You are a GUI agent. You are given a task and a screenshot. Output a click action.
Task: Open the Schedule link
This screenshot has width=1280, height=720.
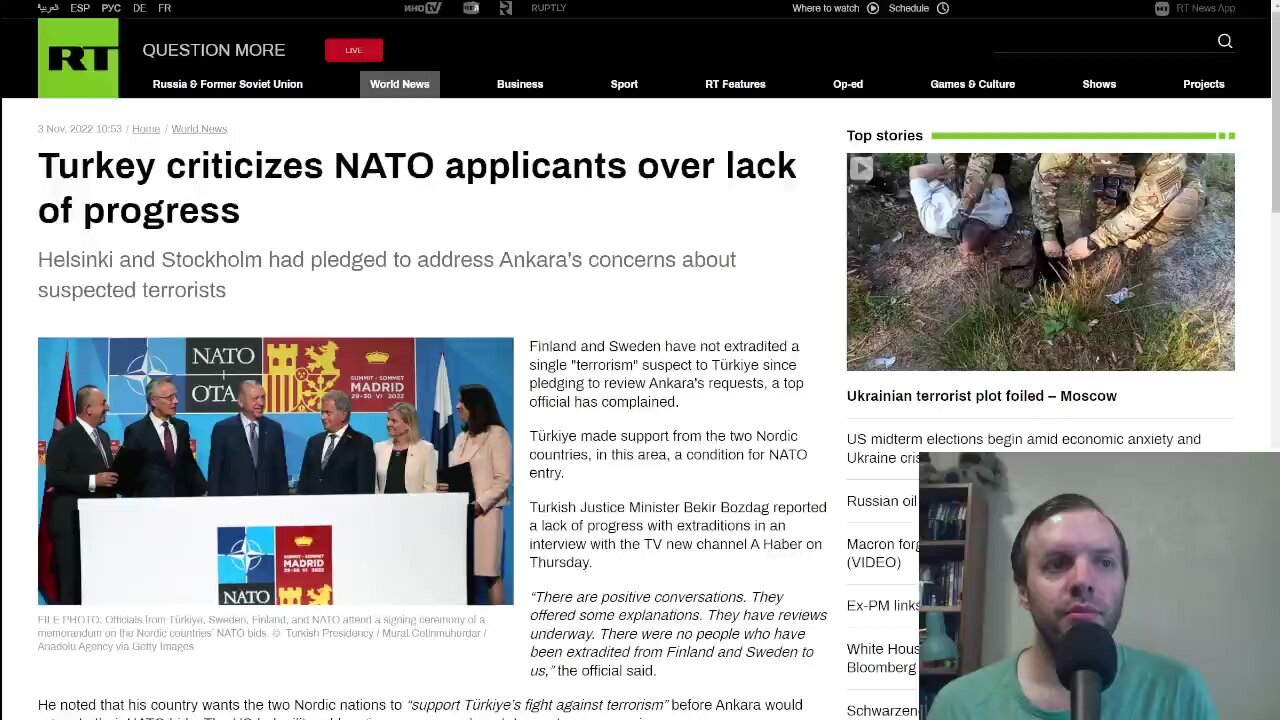pyautogui.click(x=909, y=8)
